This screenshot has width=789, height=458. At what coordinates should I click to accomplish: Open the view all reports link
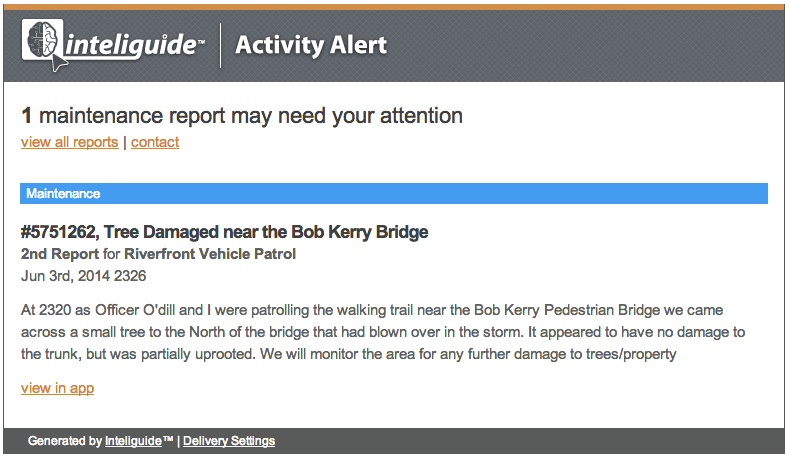pos(69,142)
